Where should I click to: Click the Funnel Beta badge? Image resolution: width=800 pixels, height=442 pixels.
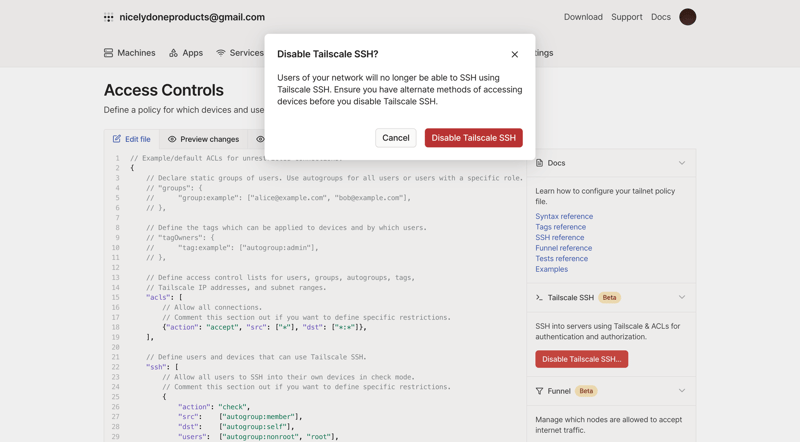tap(586, 391)
